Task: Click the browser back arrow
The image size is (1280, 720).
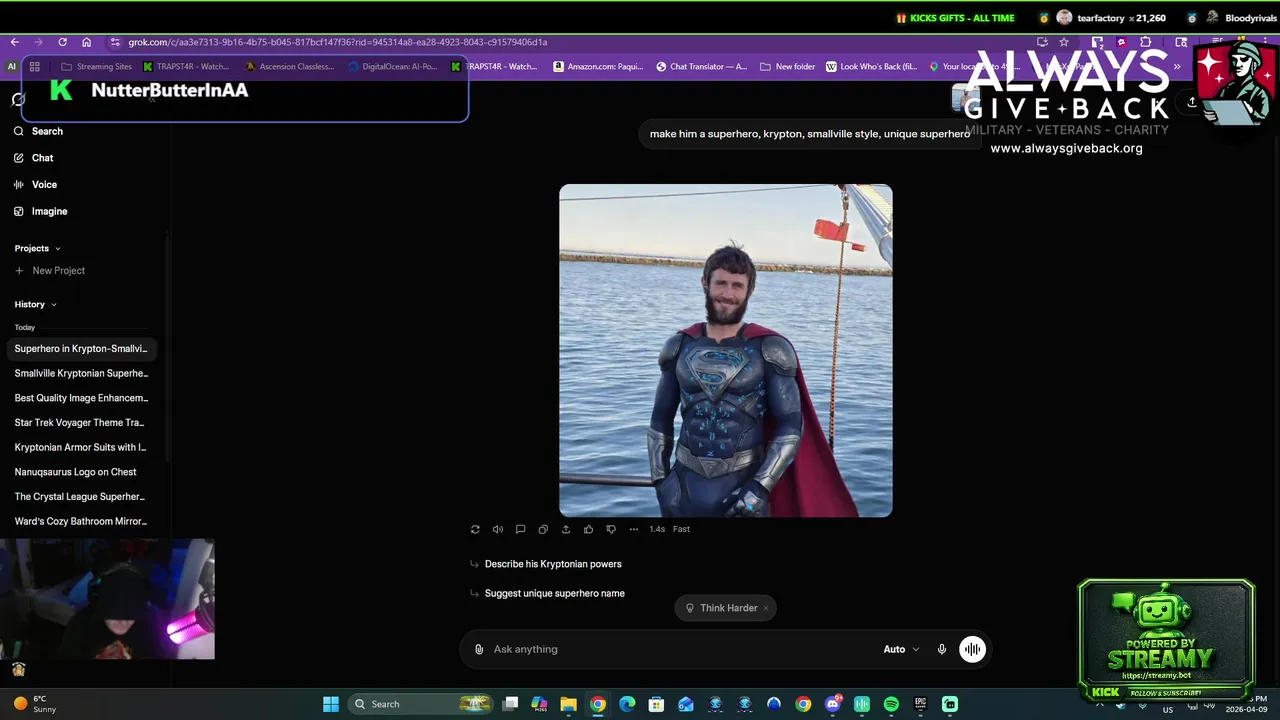Action: [x=14, y=42]
